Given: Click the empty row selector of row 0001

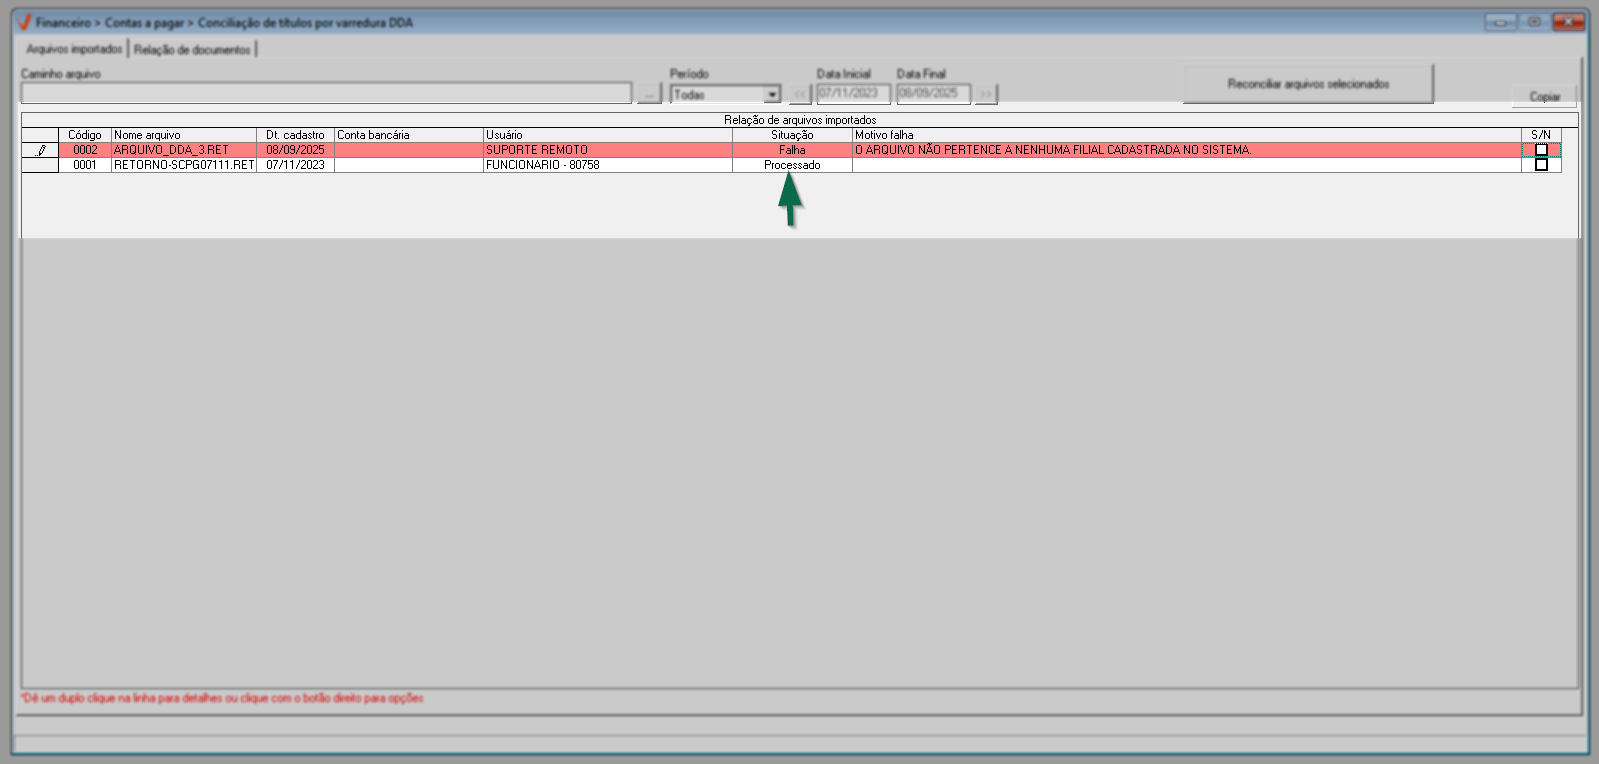Looking at the screenshot, I should (40, 165).
